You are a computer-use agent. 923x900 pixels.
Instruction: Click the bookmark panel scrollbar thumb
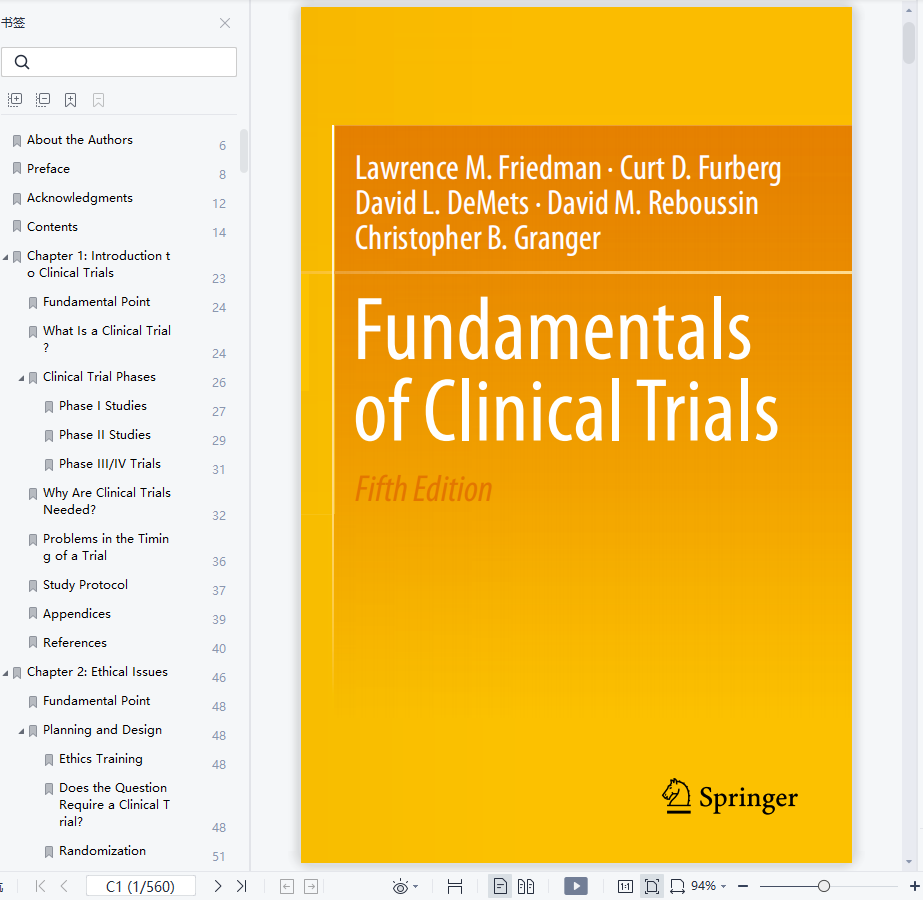[244, 151]
